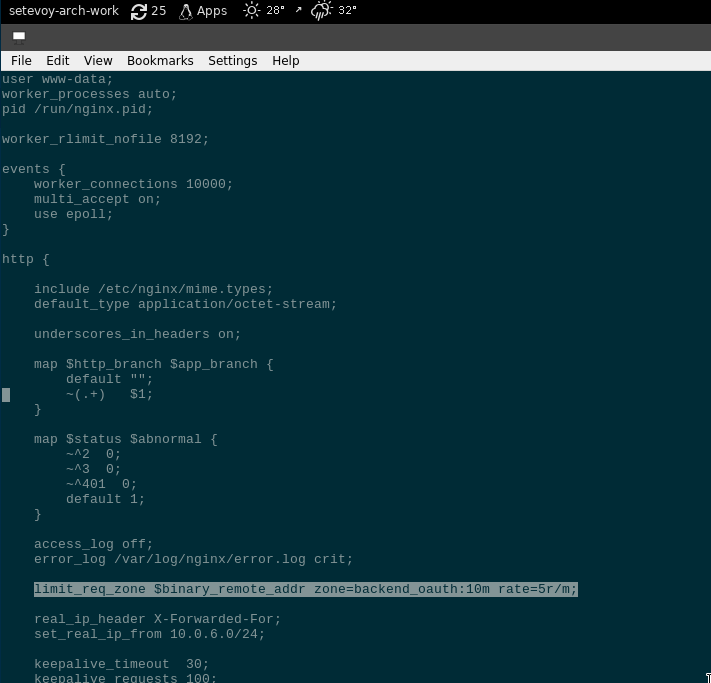Image resolution: width=711 pixels, height=683 pixels.
Task: Click 'multi_accept on;' line
Action: (97, 199)
